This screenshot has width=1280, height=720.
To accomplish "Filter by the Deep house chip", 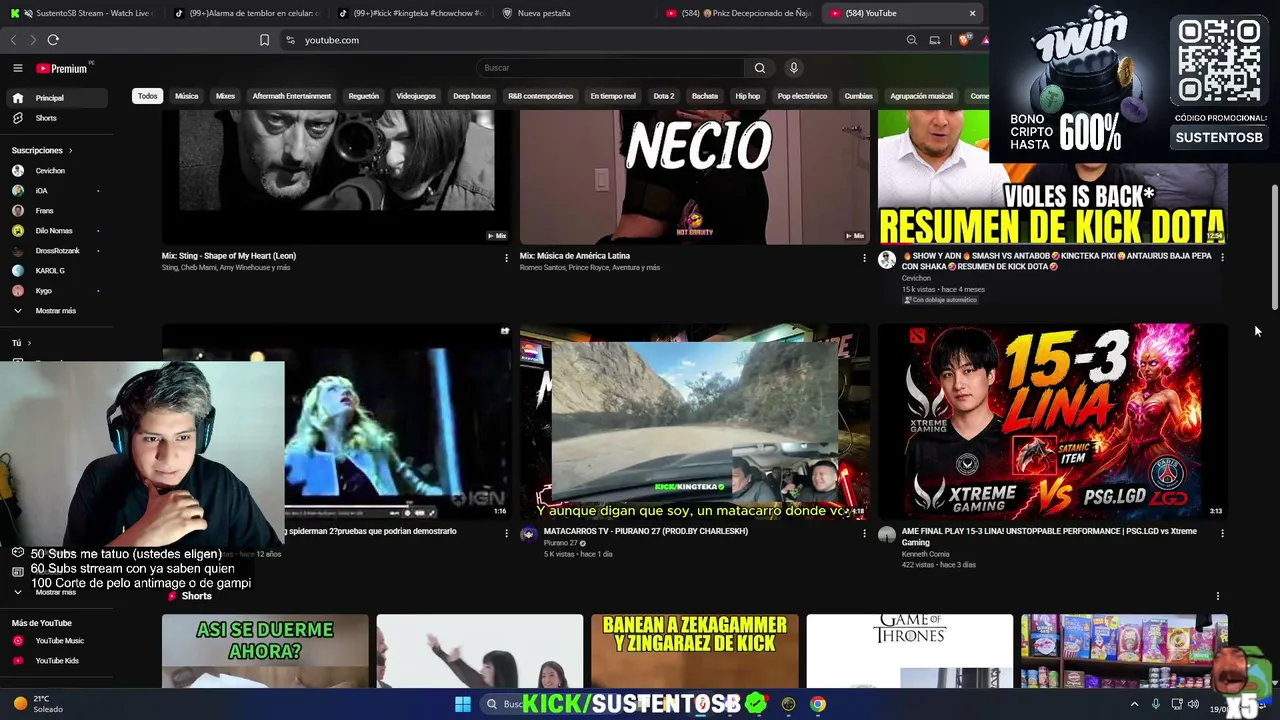I will pyautogui.click(x=472, y=96).
